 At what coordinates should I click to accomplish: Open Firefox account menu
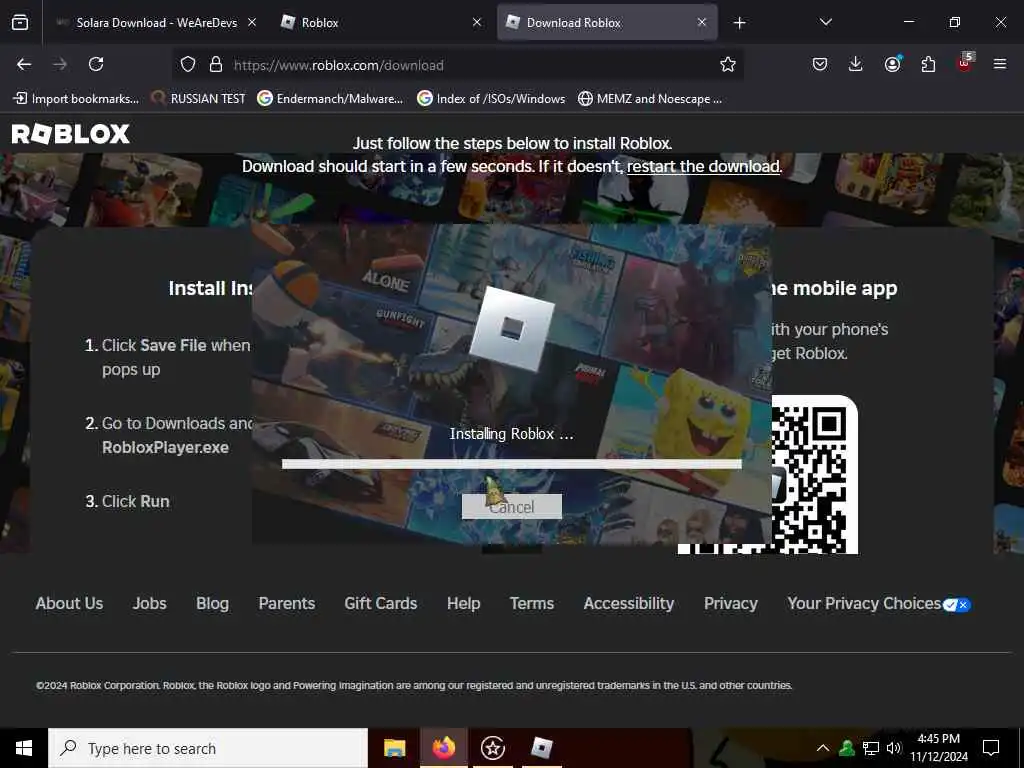[892, 64]
